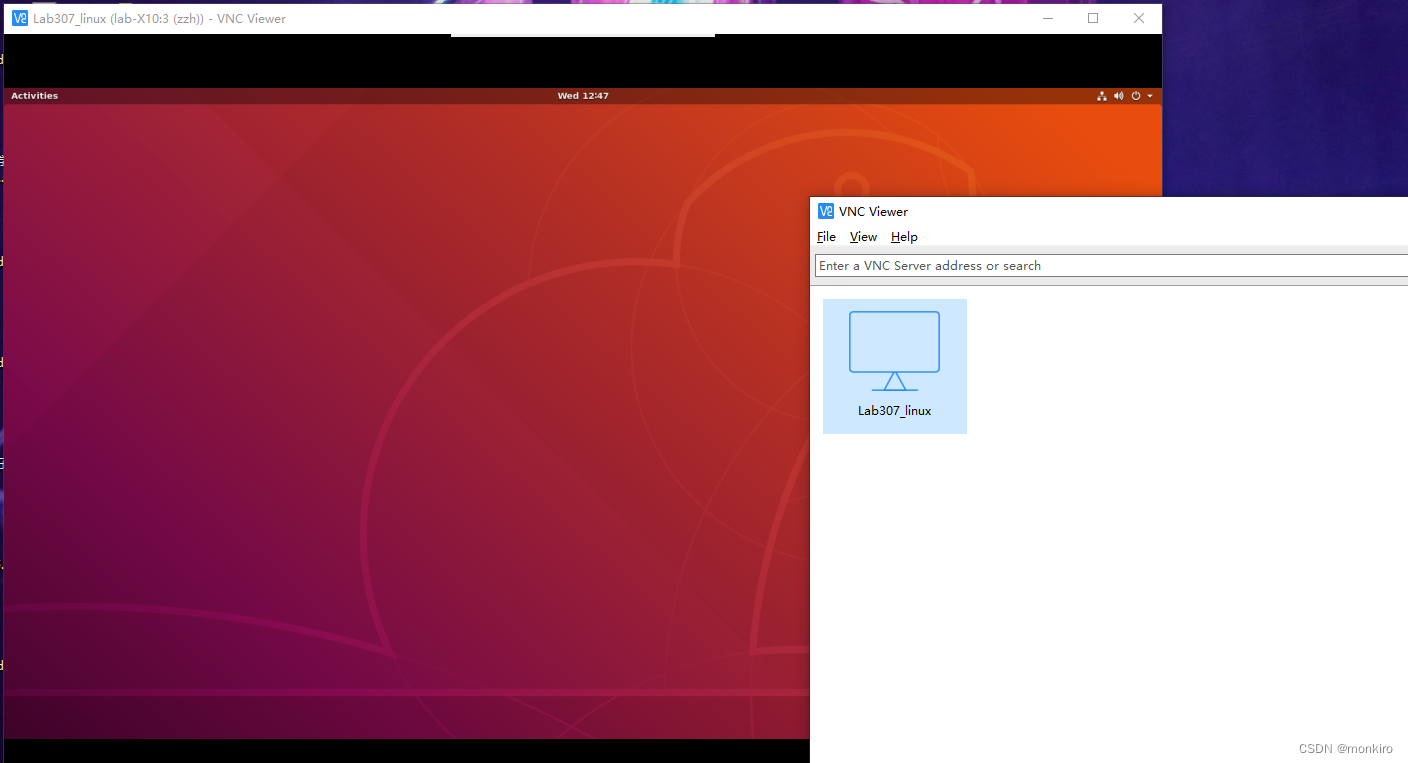Open the Help menu in VNC Viewer

[904, 237]
